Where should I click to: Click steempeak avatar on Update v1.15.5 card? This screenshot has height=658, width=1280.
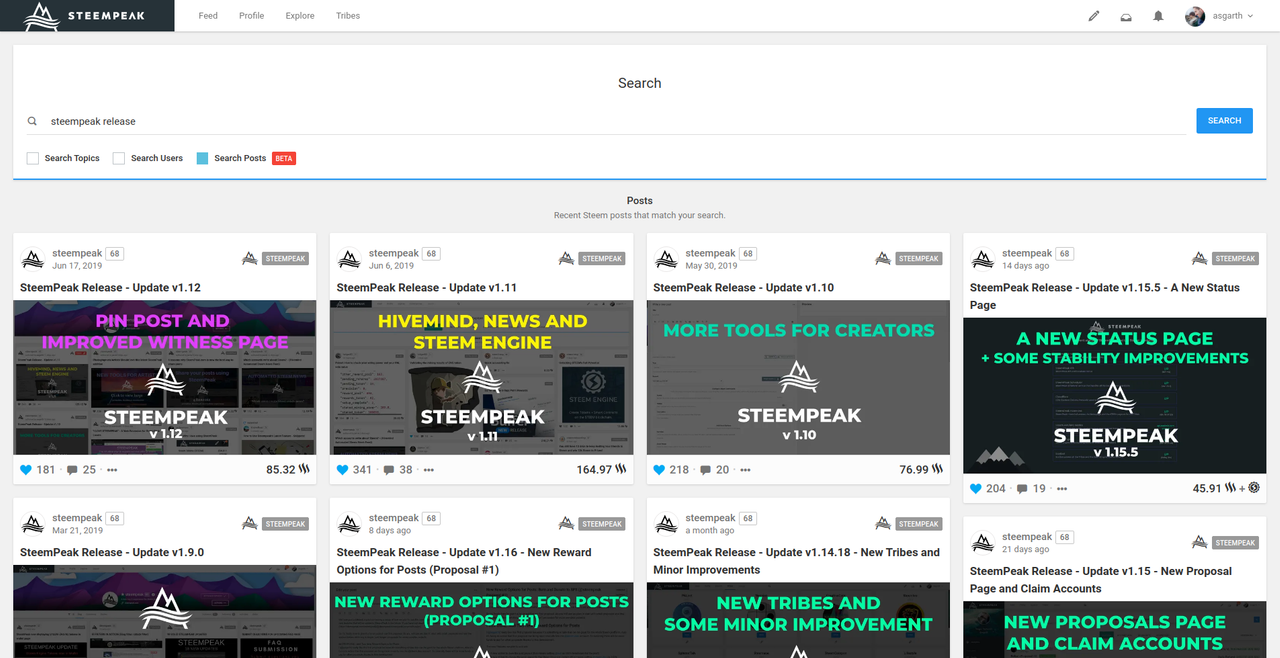(x=983, y=259)
